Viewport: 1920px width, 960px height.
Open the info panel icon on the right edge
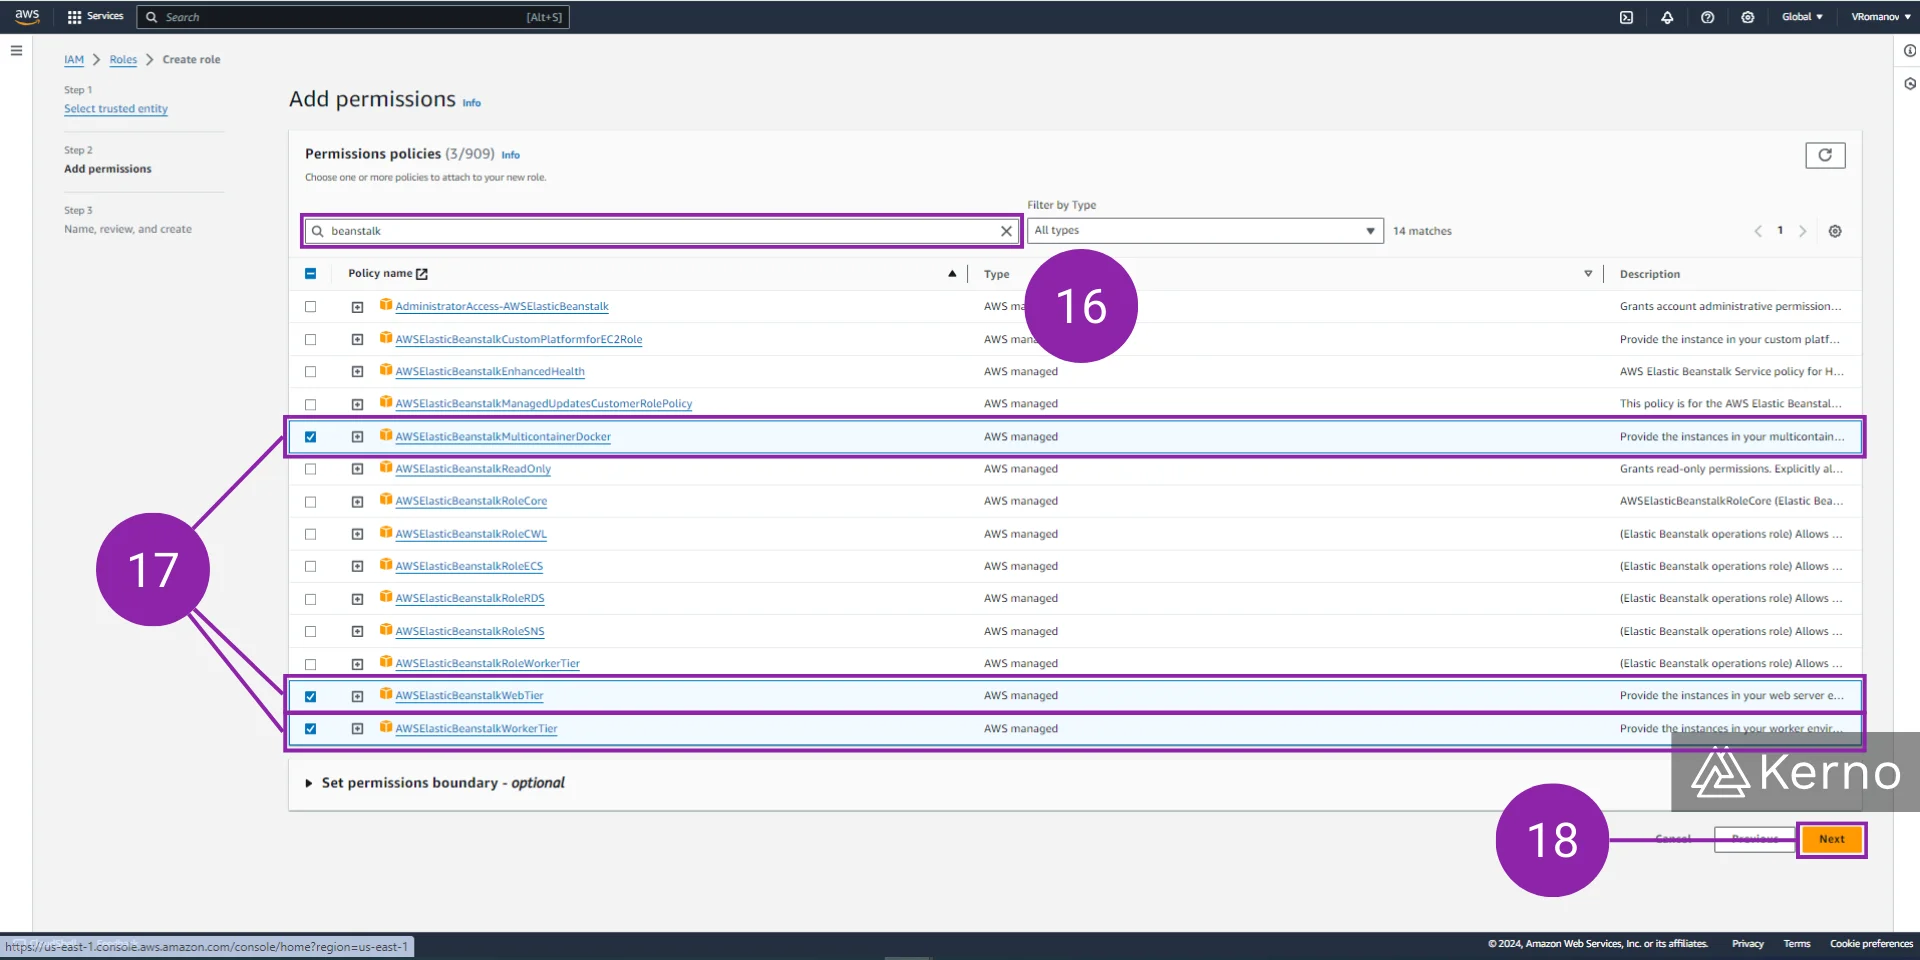(1910, 51)
